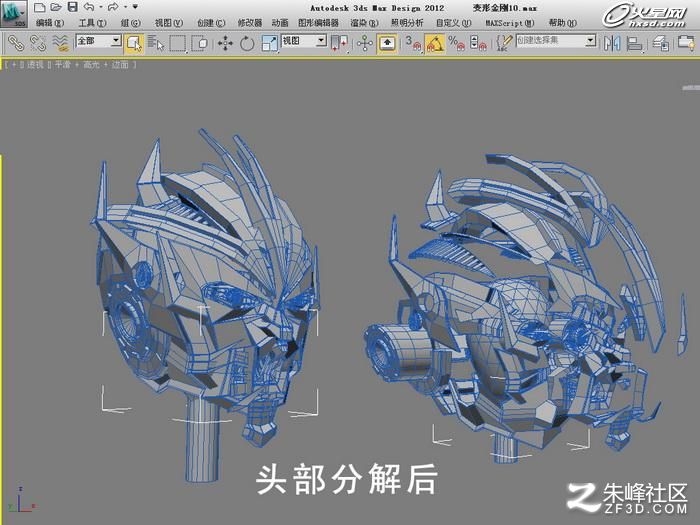This screenshot has height=525, width=700.
Task: Click the Bind to Space Warp icon
Action: (60, 43)
